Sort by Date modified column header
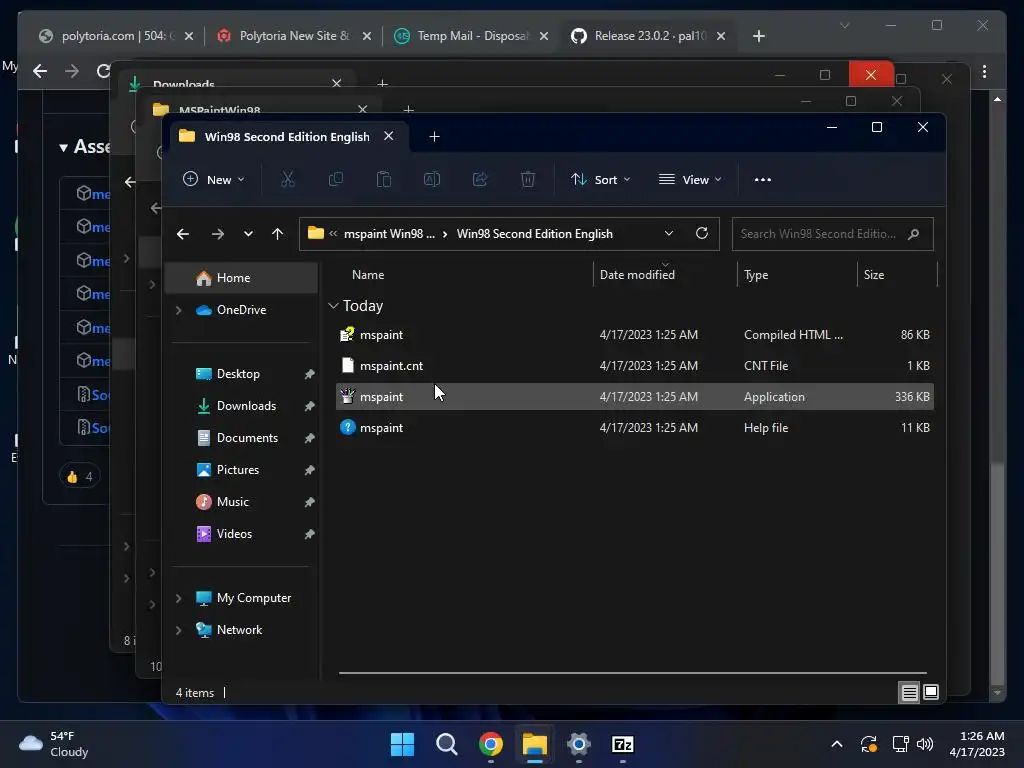Viewport: 1024px width, 768px height. 637,275
